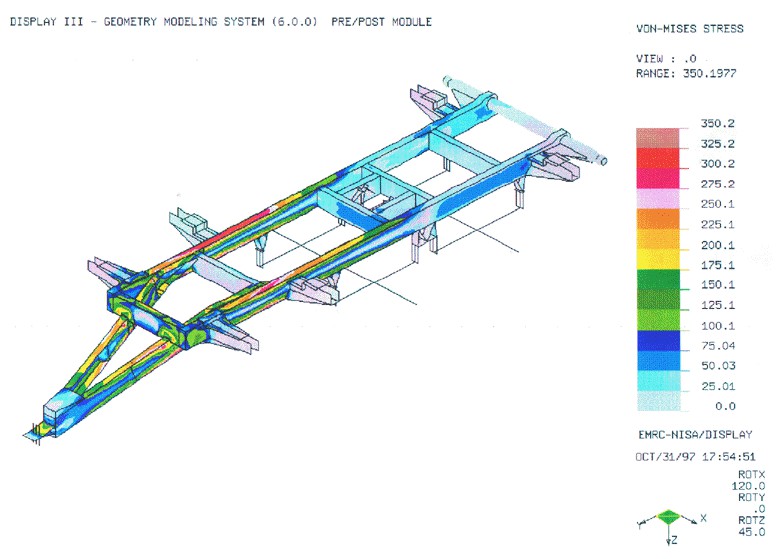The height and width of the screenshot is (559, 780).
Task: Click the top 350.2 legend color band
Action: 658,138
